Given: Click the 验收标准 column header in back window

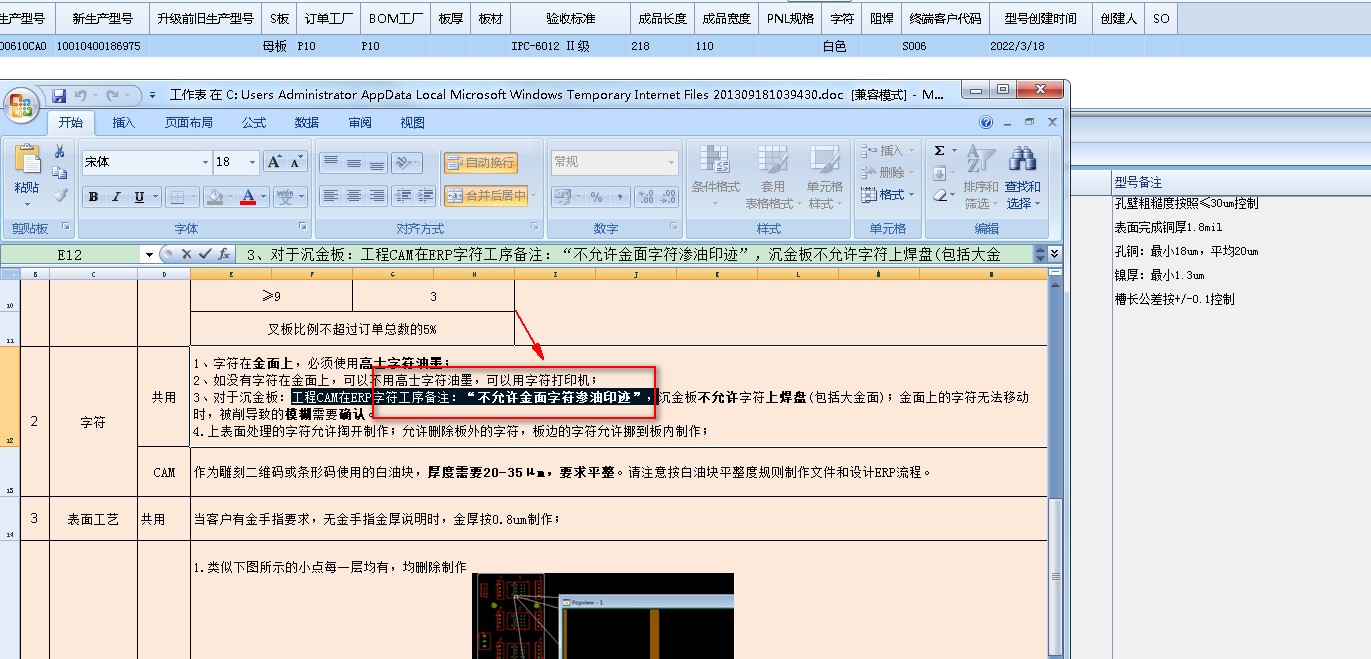Looking at the screenshot, I should (570, 18).
